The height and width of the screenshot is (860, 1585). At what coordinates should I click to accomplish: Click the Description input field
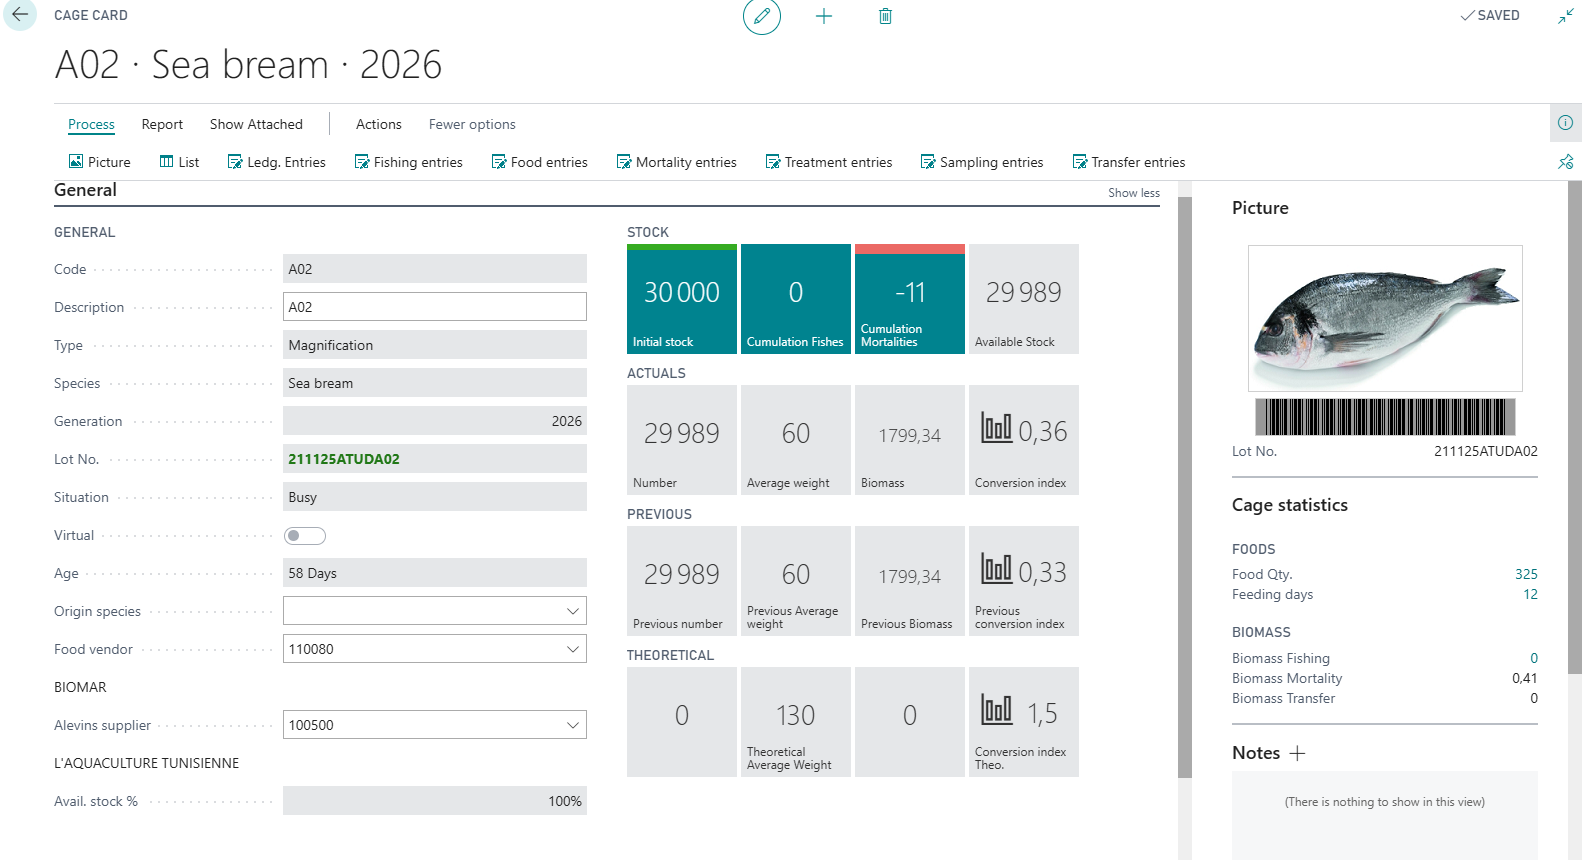(434, 307)
